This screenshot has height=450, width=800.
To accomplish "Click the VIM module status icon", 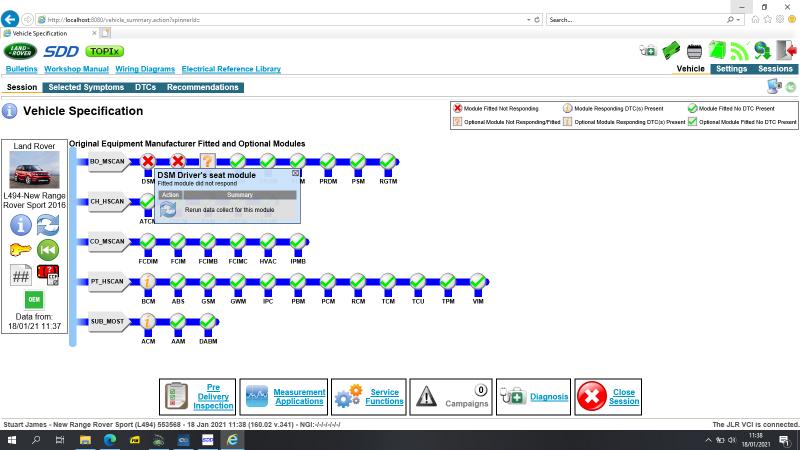I will (x=478, y=282).
